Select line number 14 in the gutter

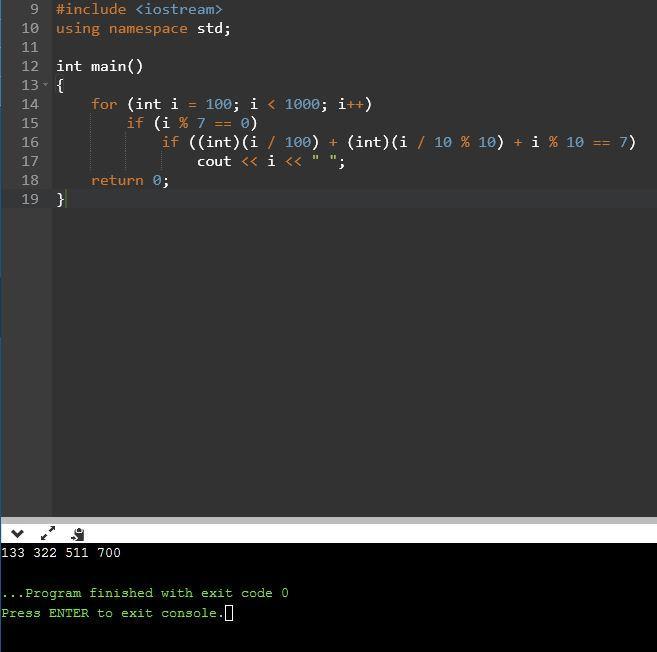coord(30,104)
